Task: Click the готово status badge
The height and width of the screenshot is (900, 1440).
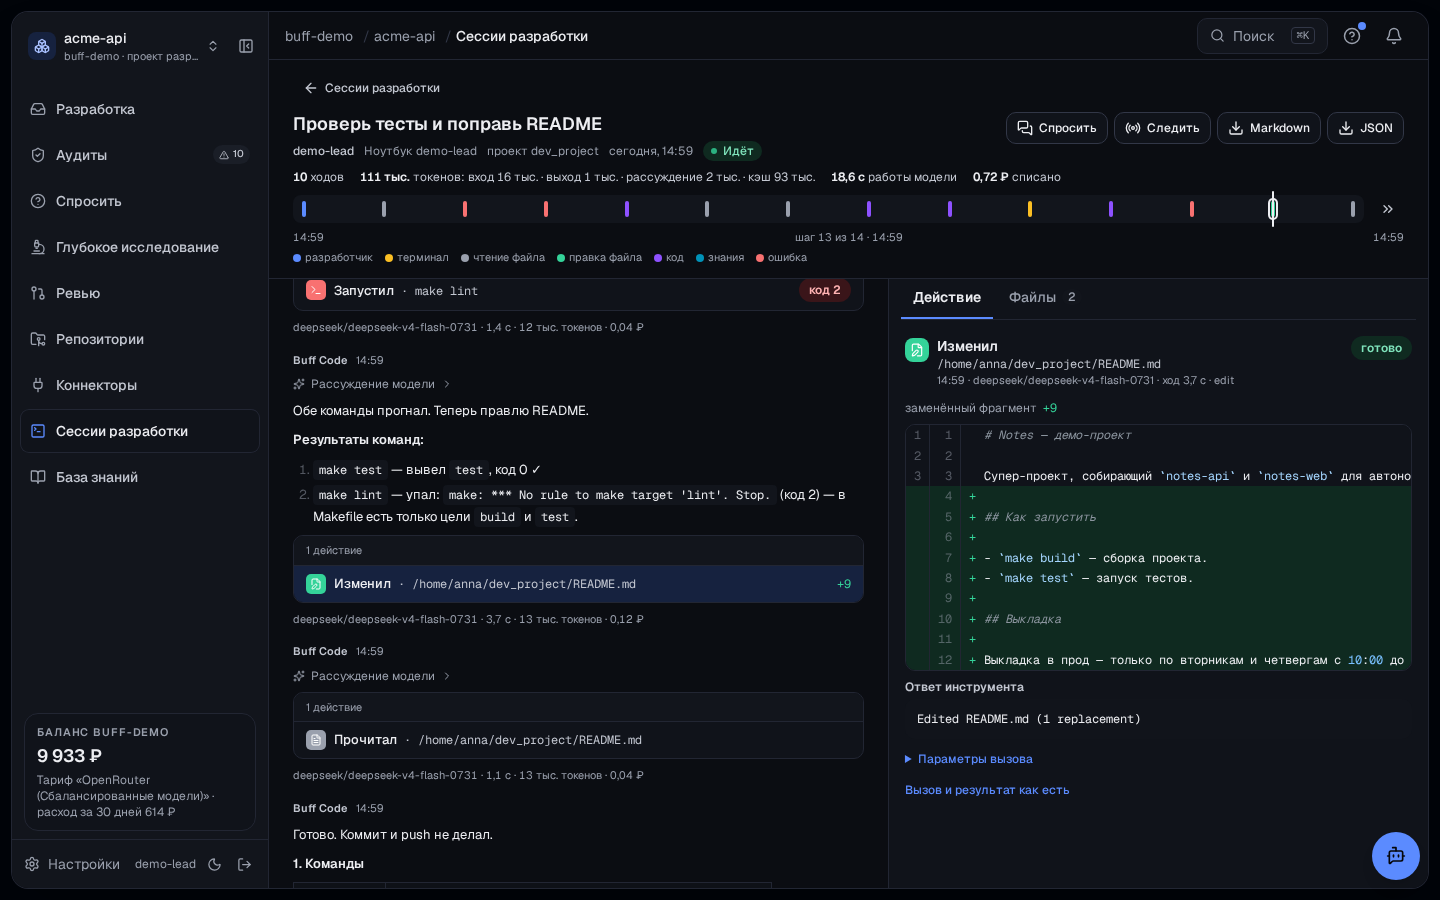Action: [1381, 348]
